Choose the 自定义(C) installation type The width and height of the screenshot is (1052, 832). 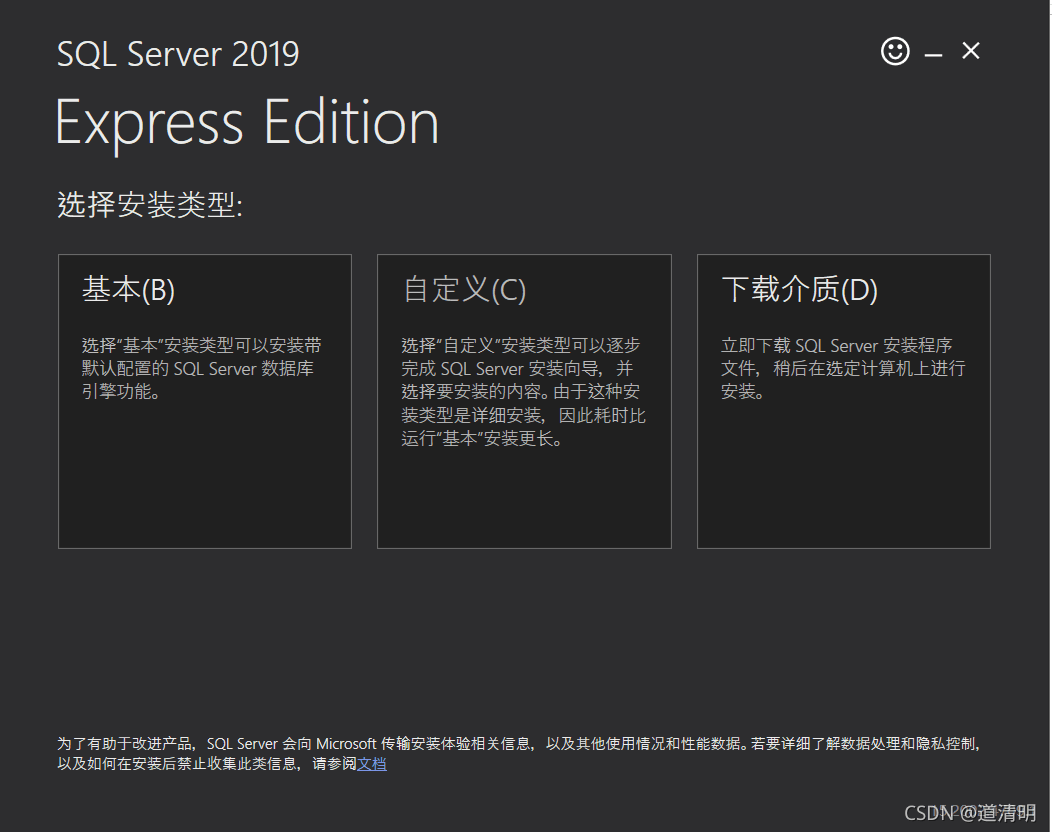point(524,401)
